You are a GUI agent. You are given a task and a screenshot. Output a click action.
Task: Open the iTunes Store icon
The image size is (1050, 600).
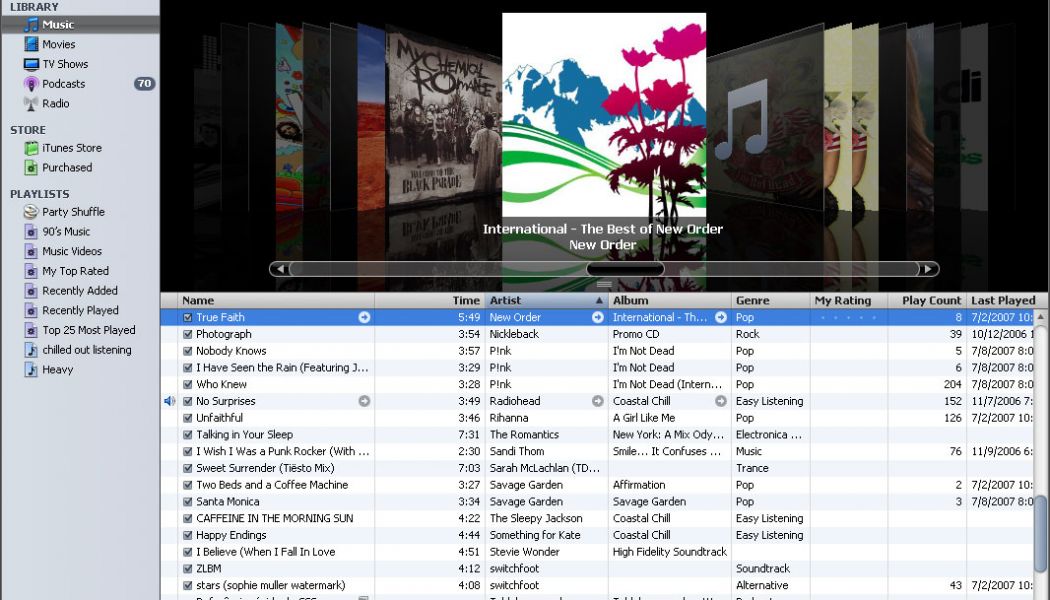click(x=31, y=148)
